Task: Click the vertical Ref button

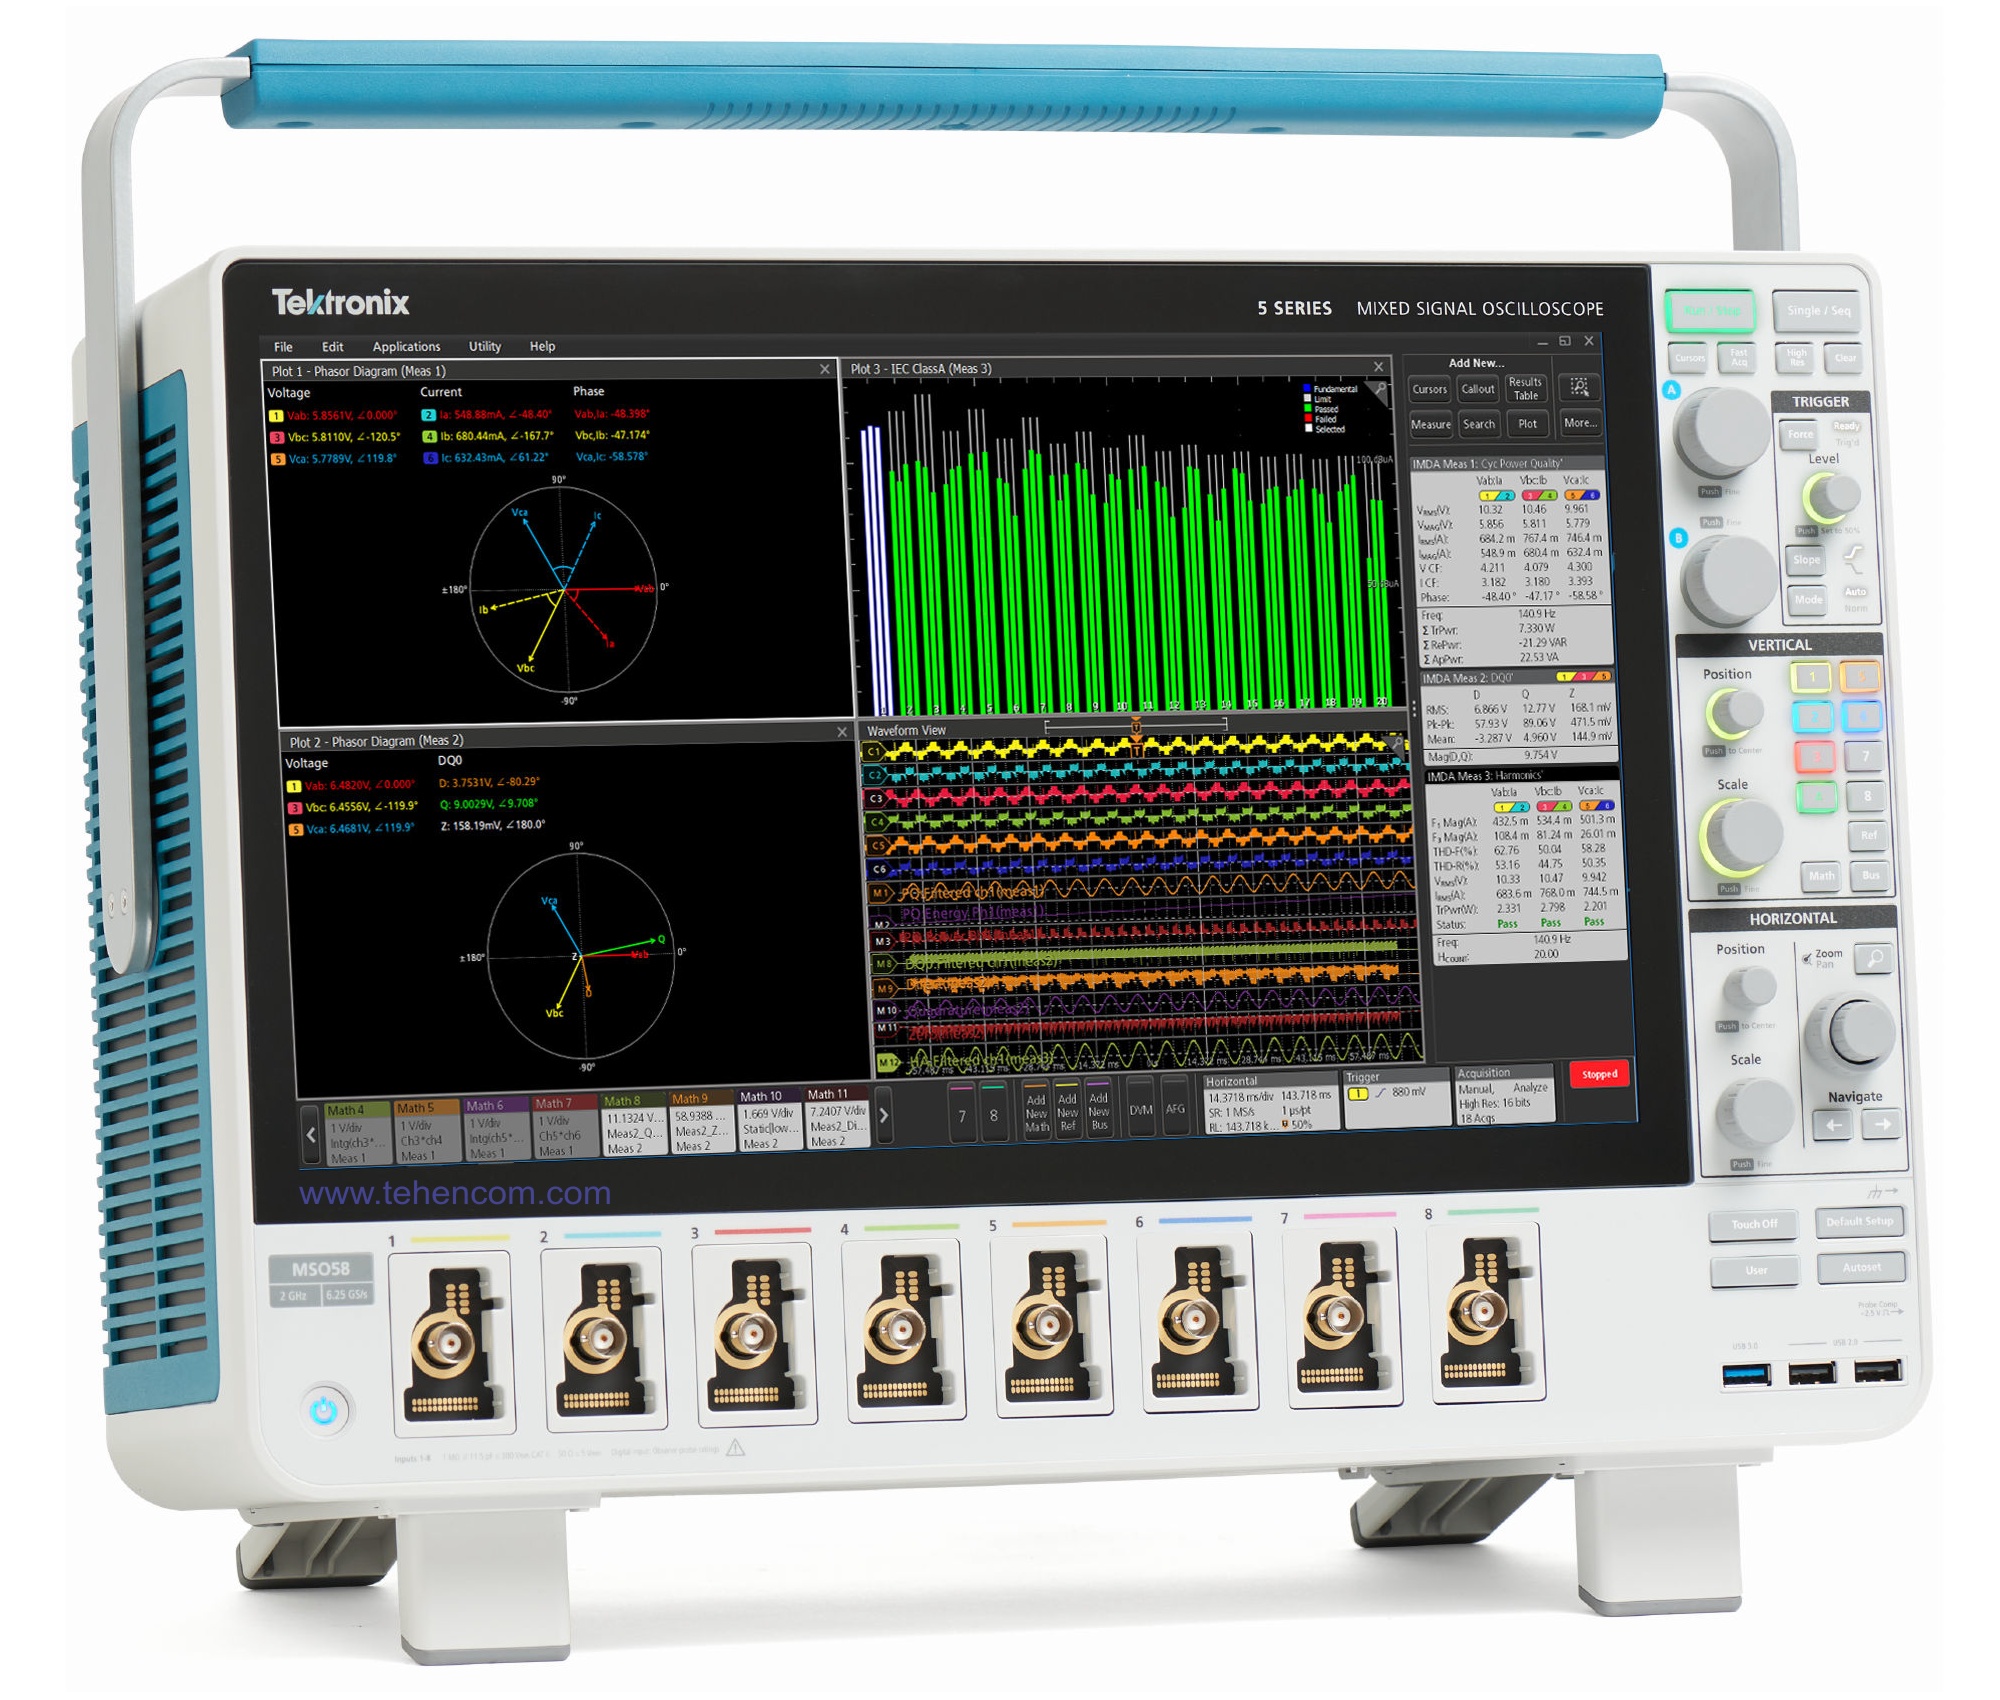Action: click(1868, 835)
